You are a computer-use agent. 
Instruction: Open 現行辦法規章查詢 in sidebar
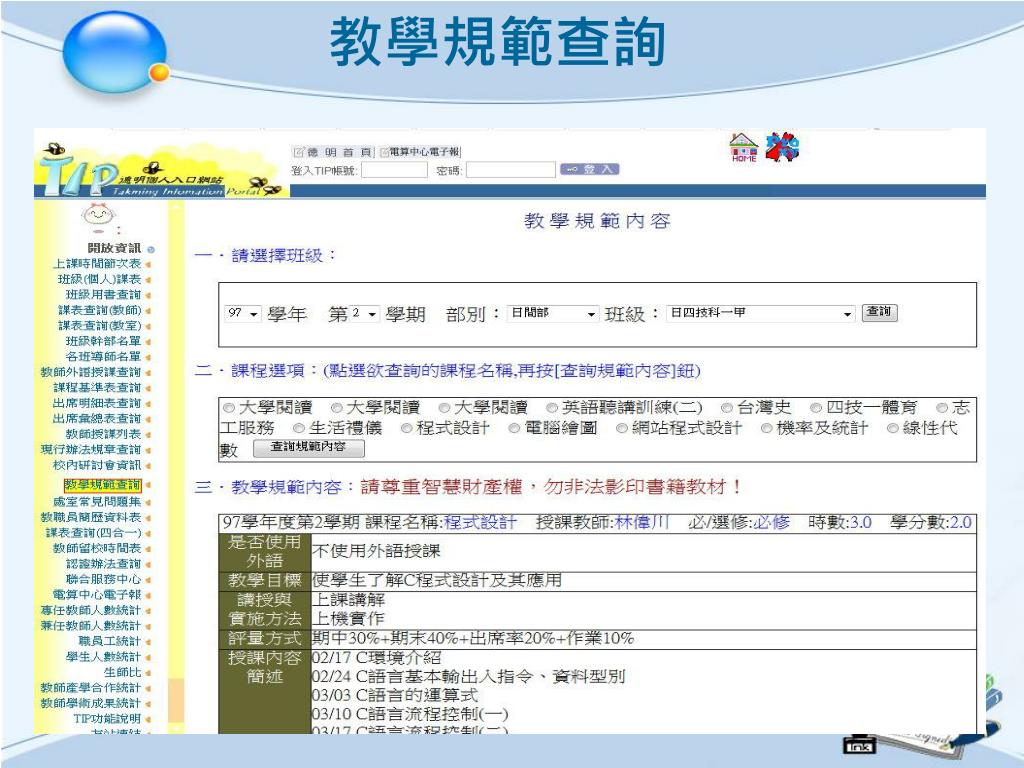[91, 450]
